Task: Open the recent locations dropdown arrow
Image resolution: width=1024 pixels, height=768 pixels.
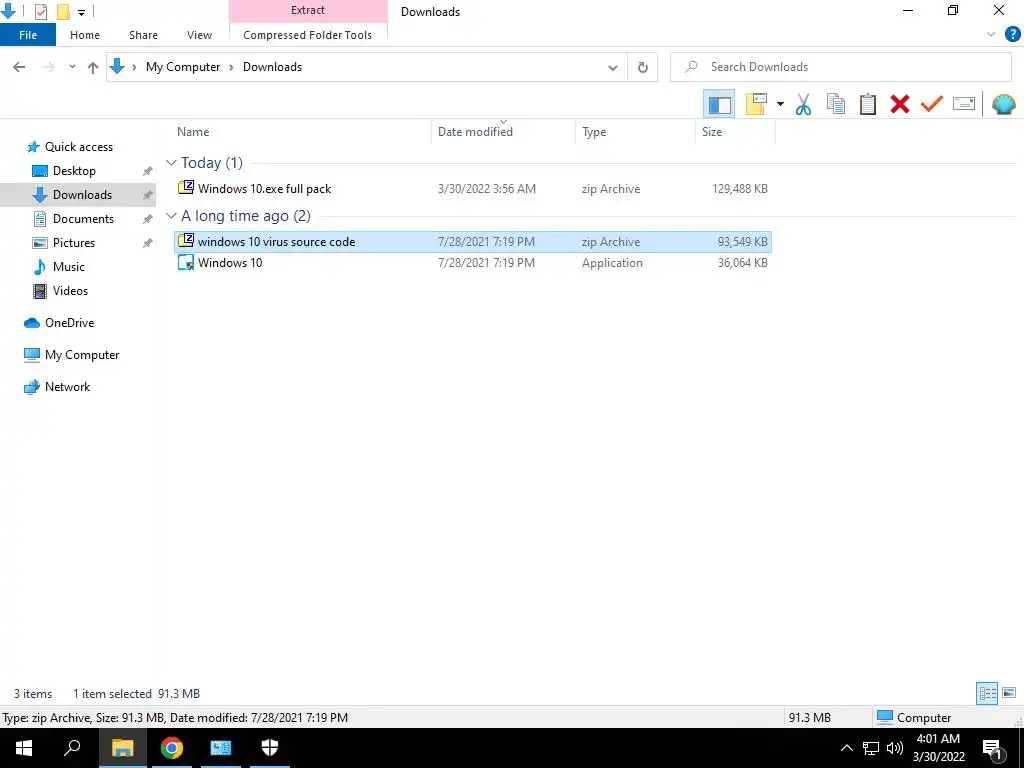Action: point(72,67)
